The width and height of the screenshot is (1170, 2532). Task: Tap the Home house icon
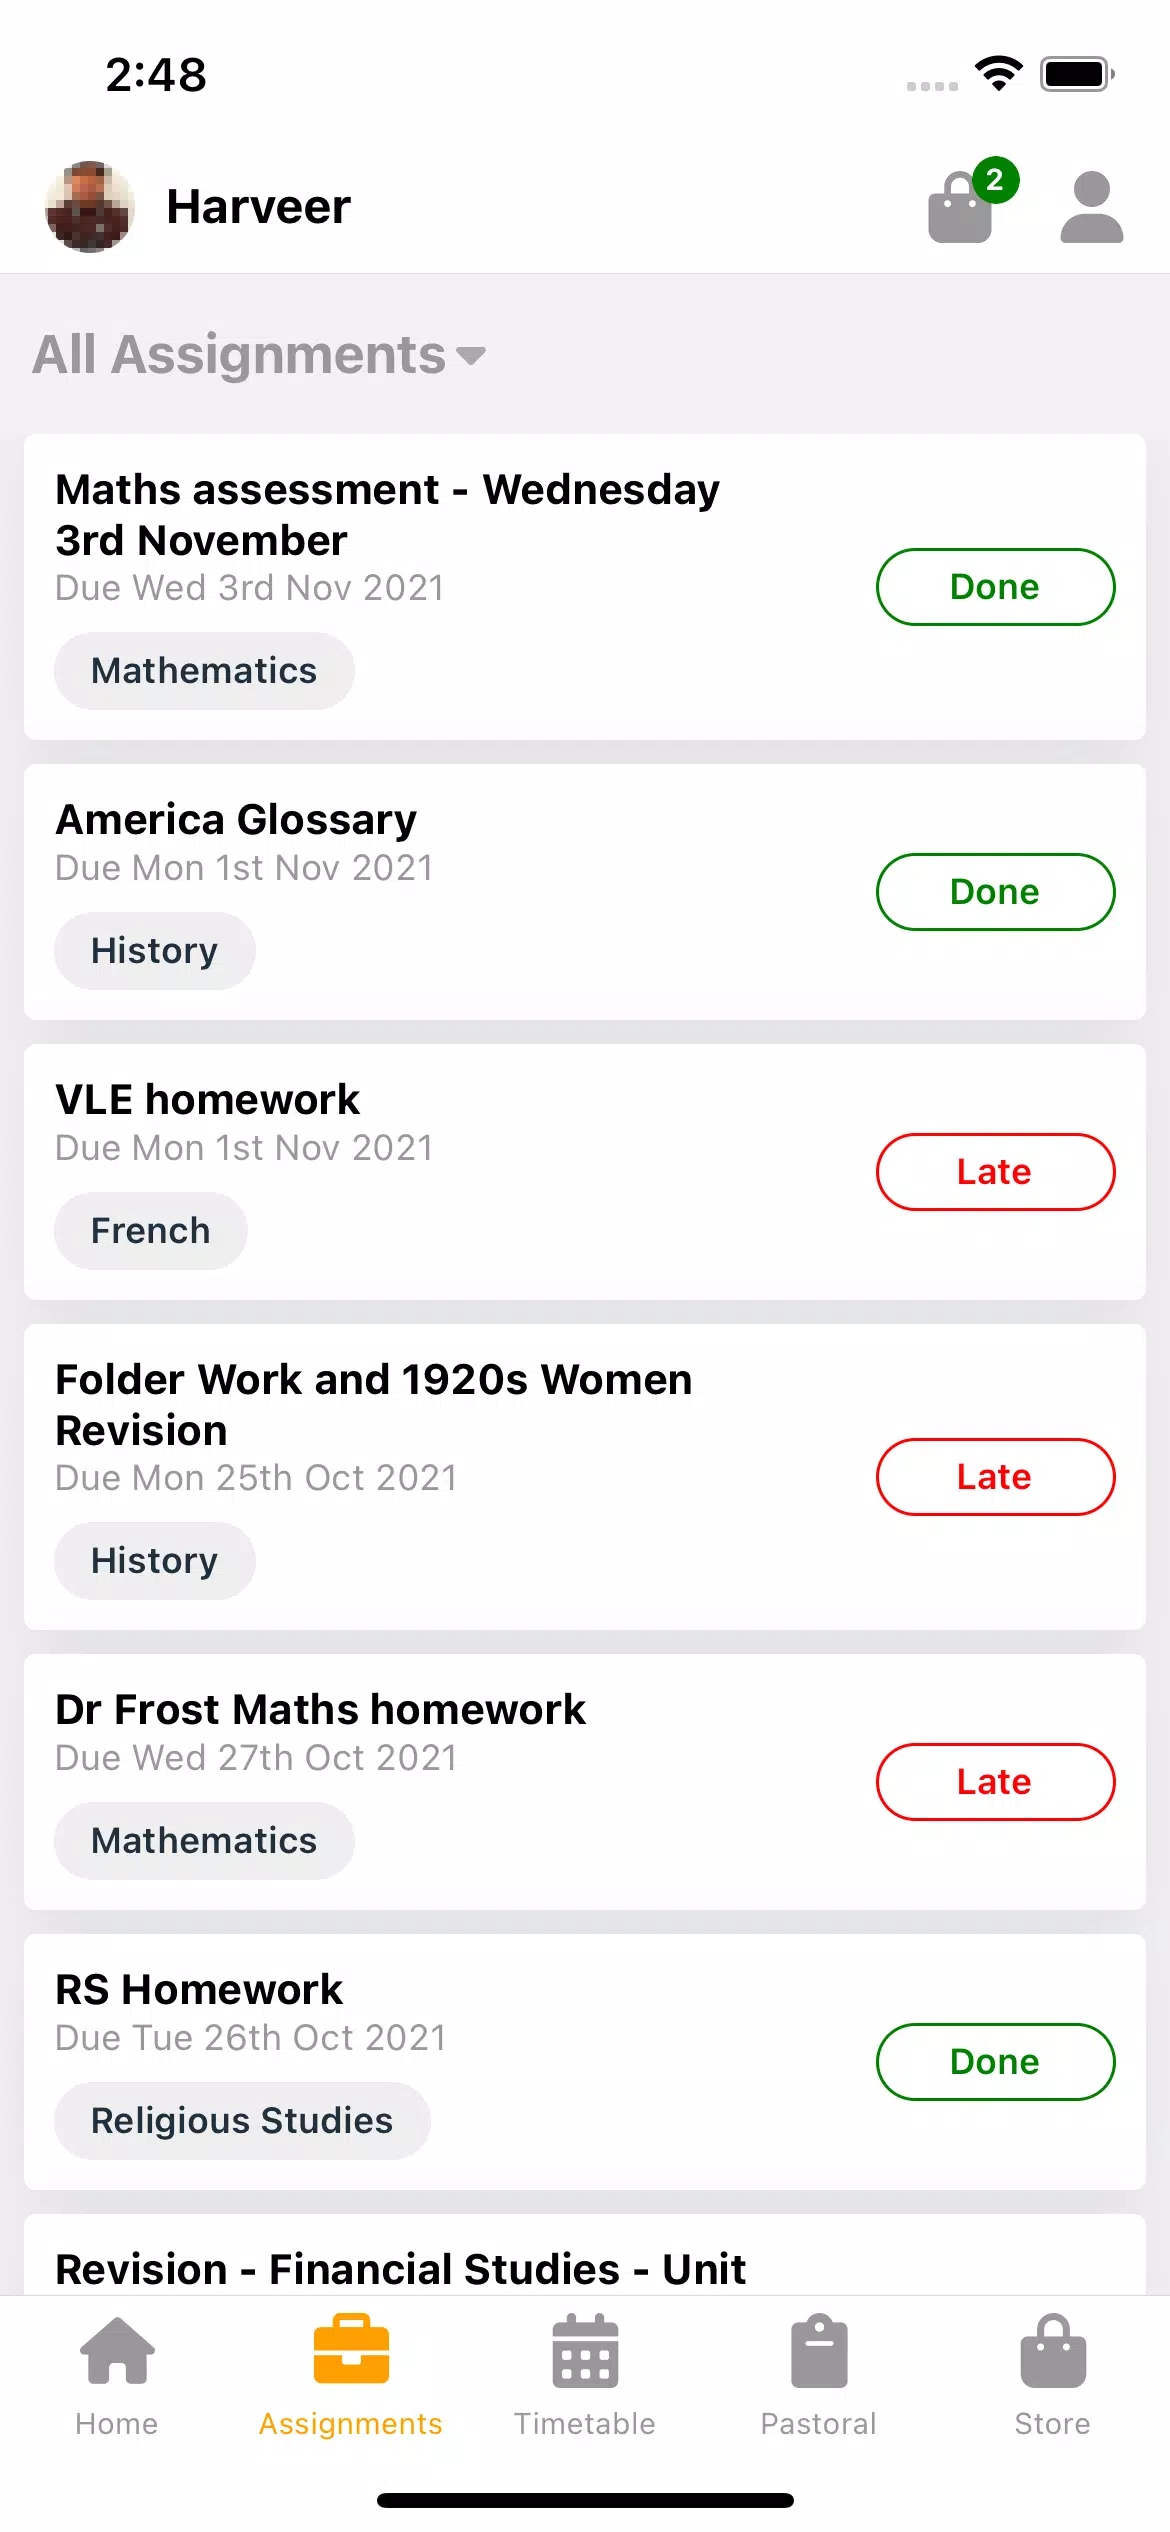(117, 2350)
